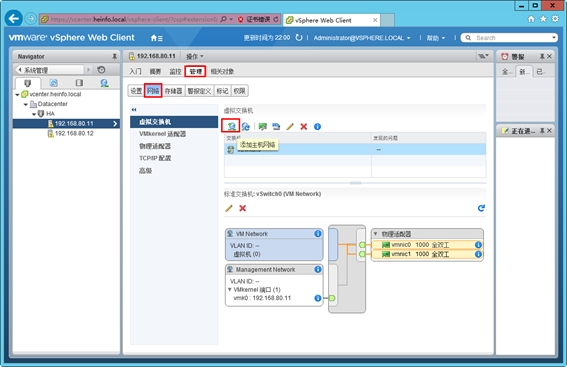This screenshot has width=567, height=367.
Task: Open browser favorites star icon
Action: coord(543,19)
